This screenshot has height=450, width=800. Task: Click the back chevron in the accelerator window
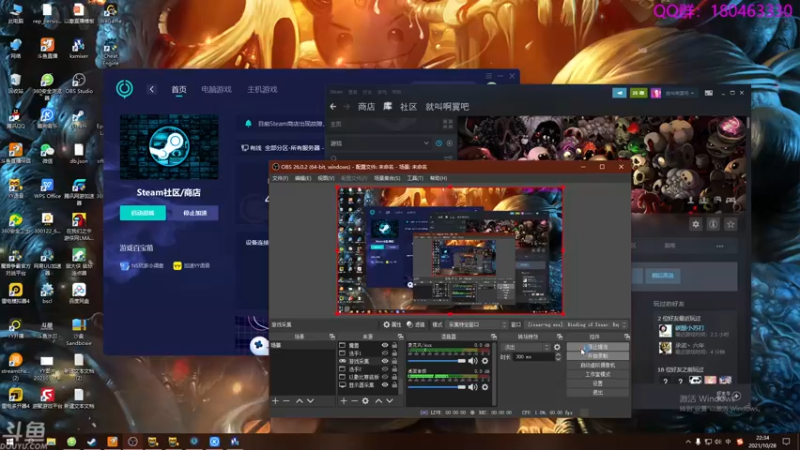152,89
